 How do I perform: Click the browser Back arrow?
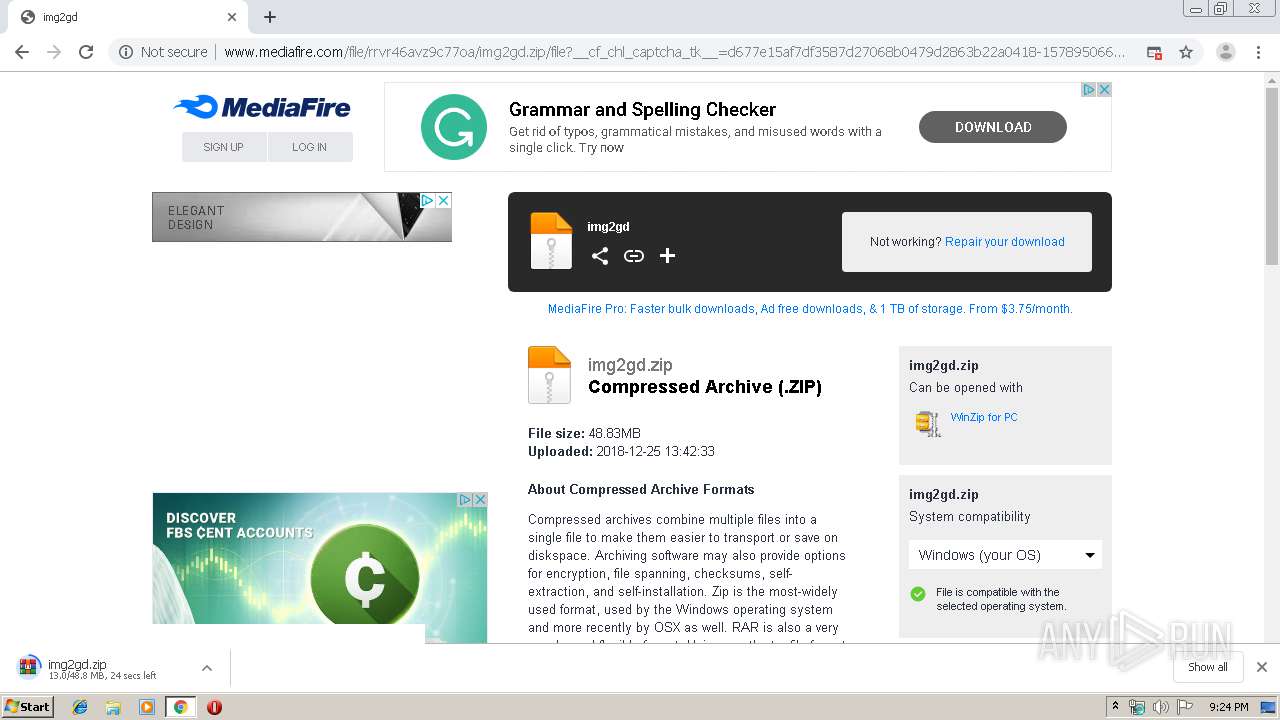pyautogui.click(x=22, y=52)
